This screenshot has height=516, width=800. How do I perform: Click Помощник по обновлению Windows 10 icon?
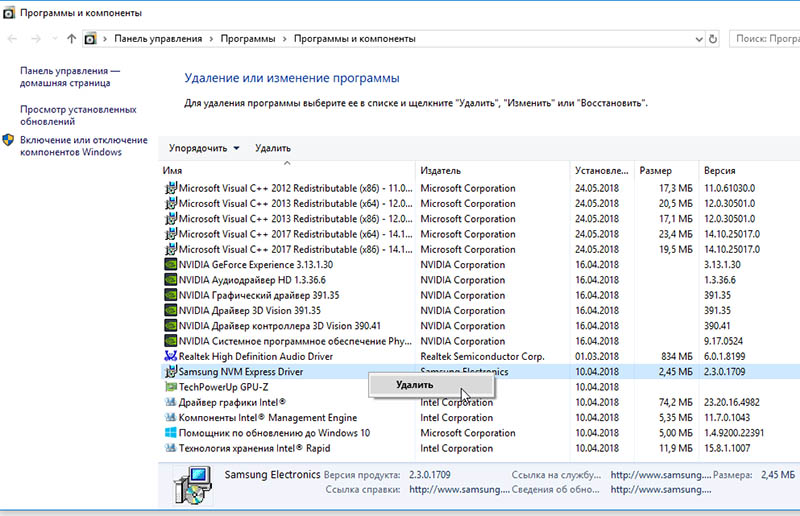point(170,433)
